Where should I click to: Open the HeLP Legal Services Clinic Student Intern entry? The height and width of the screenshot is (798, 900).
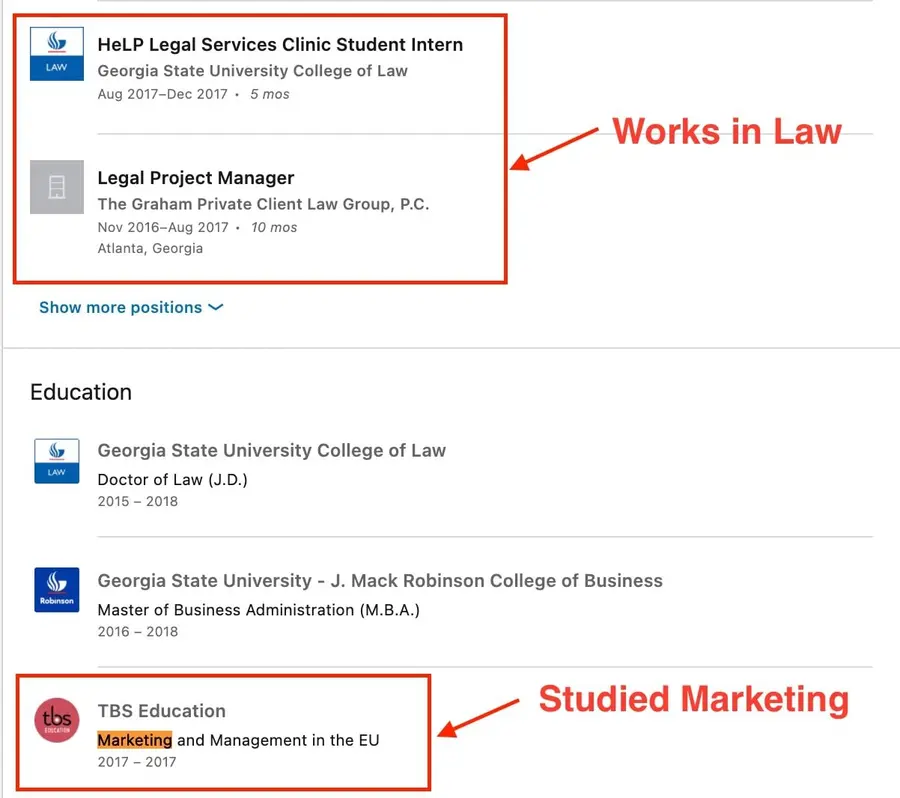[x=280, y=44]
